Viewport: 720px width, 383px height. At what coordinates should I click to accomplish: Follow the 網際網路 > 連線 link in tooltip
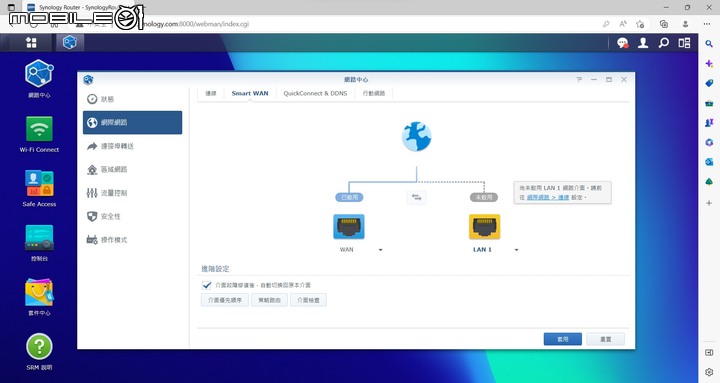[548, 197]
